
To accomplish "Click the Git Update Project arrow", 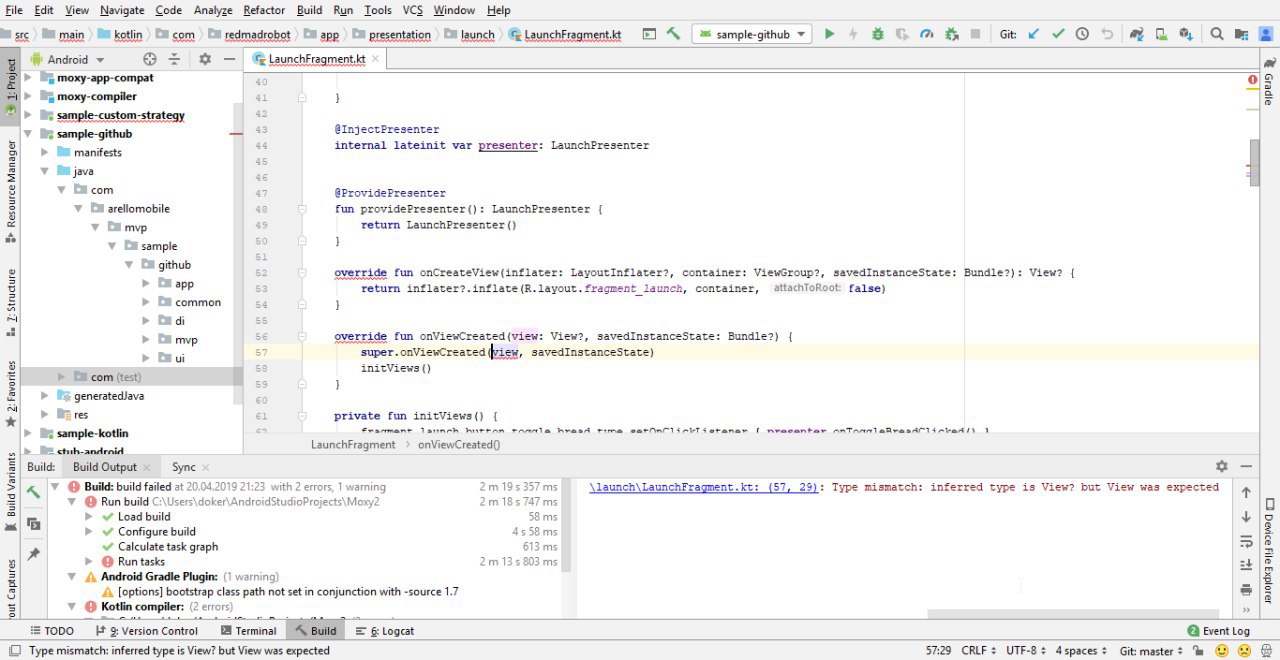I will (1034, 34).
